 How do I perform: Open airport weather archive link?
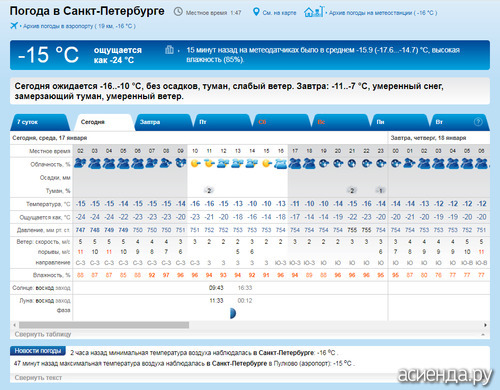(79, 26)
